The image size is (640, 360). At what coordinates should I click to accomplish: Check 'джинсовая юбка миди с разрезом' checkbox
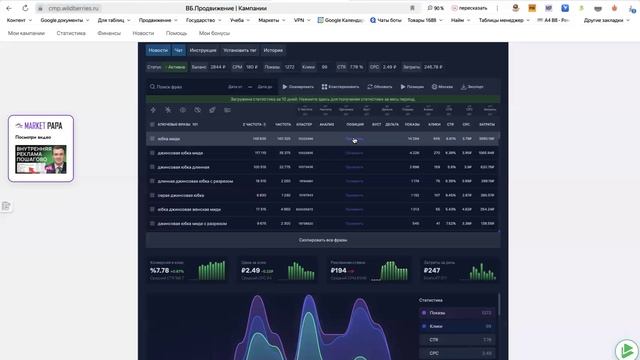[x=152, y=223]
